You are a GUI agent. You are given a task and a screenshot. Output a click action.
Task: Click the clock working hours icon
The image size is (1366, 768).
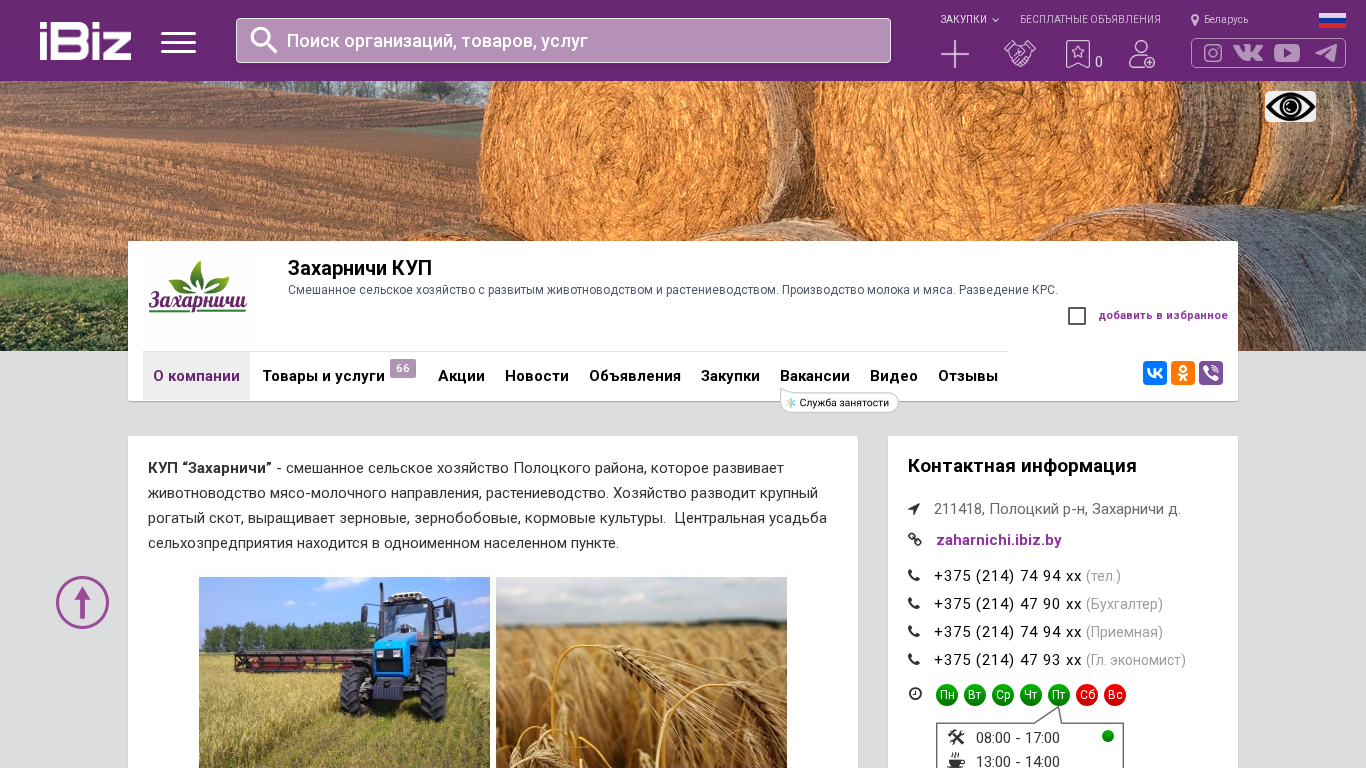[x=915, y=694]
